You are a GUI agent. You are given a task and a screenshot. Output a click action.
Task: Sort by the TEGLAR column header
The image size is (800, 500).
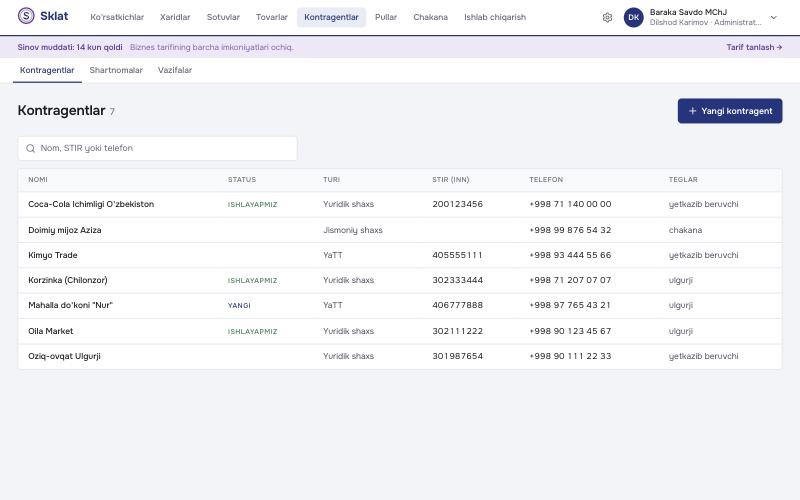(x=683, y=180)
